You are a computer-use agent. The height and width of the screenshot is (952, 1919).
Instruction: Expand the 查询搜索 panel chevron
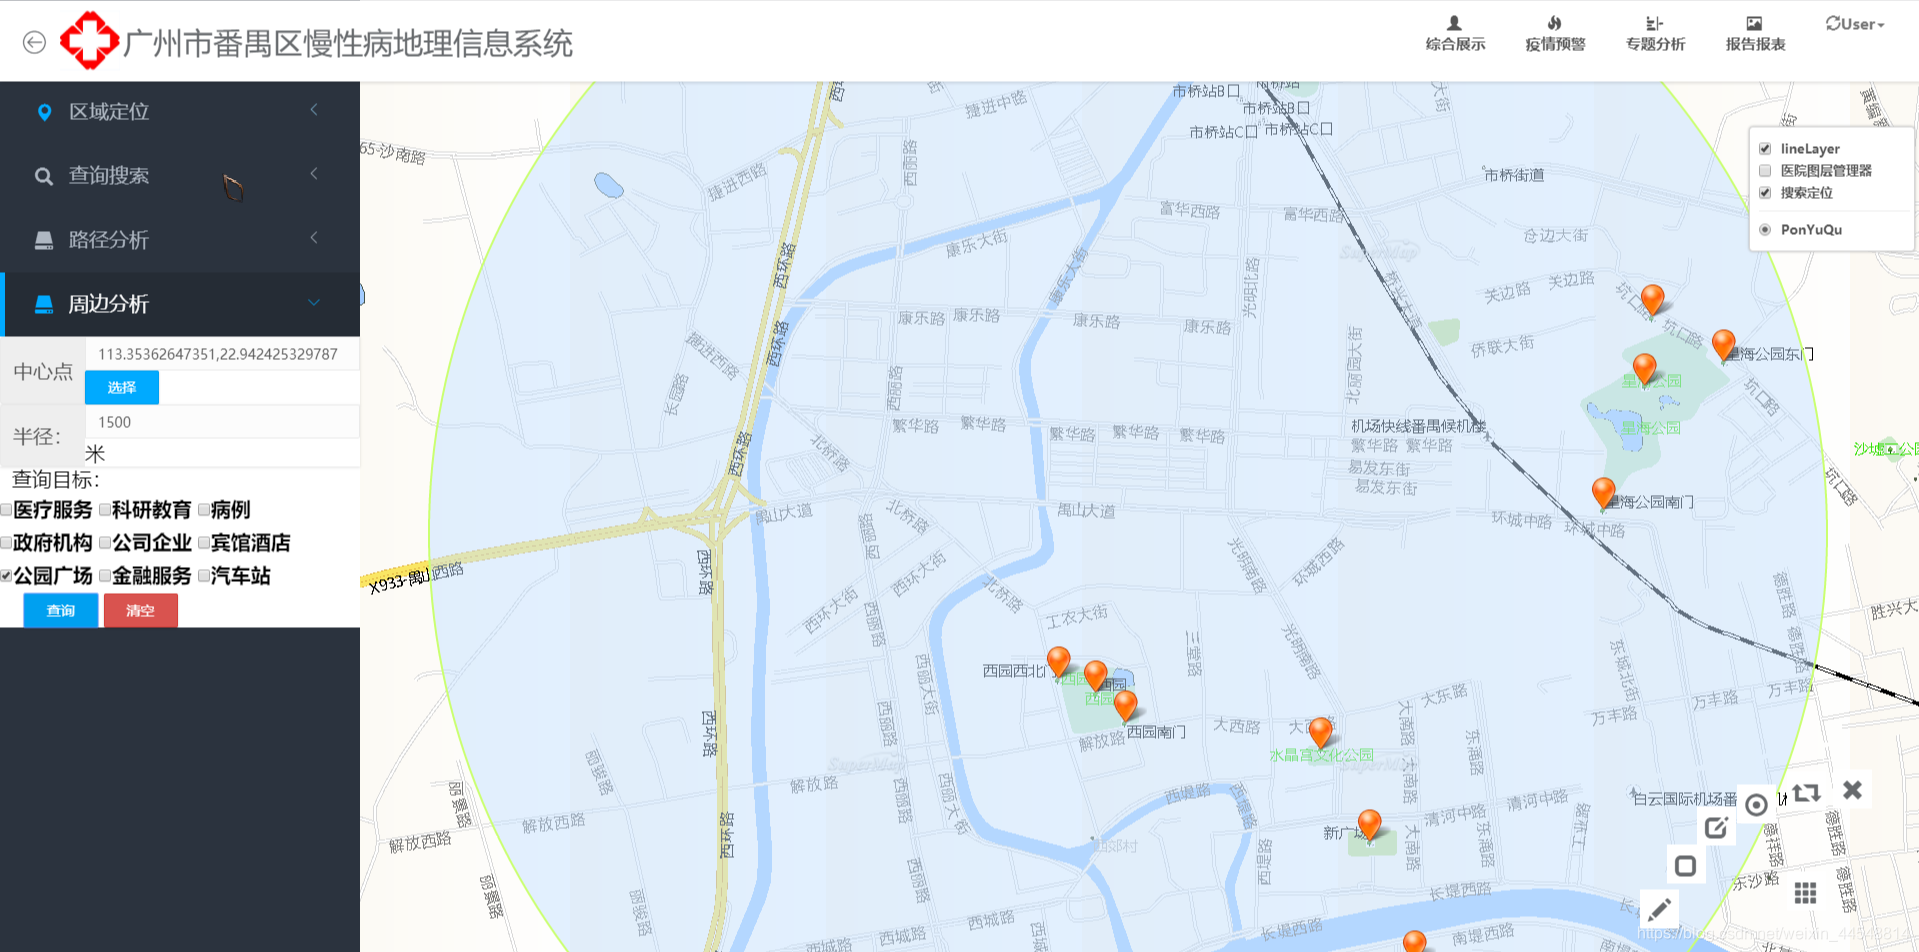[x=314, y=174]
